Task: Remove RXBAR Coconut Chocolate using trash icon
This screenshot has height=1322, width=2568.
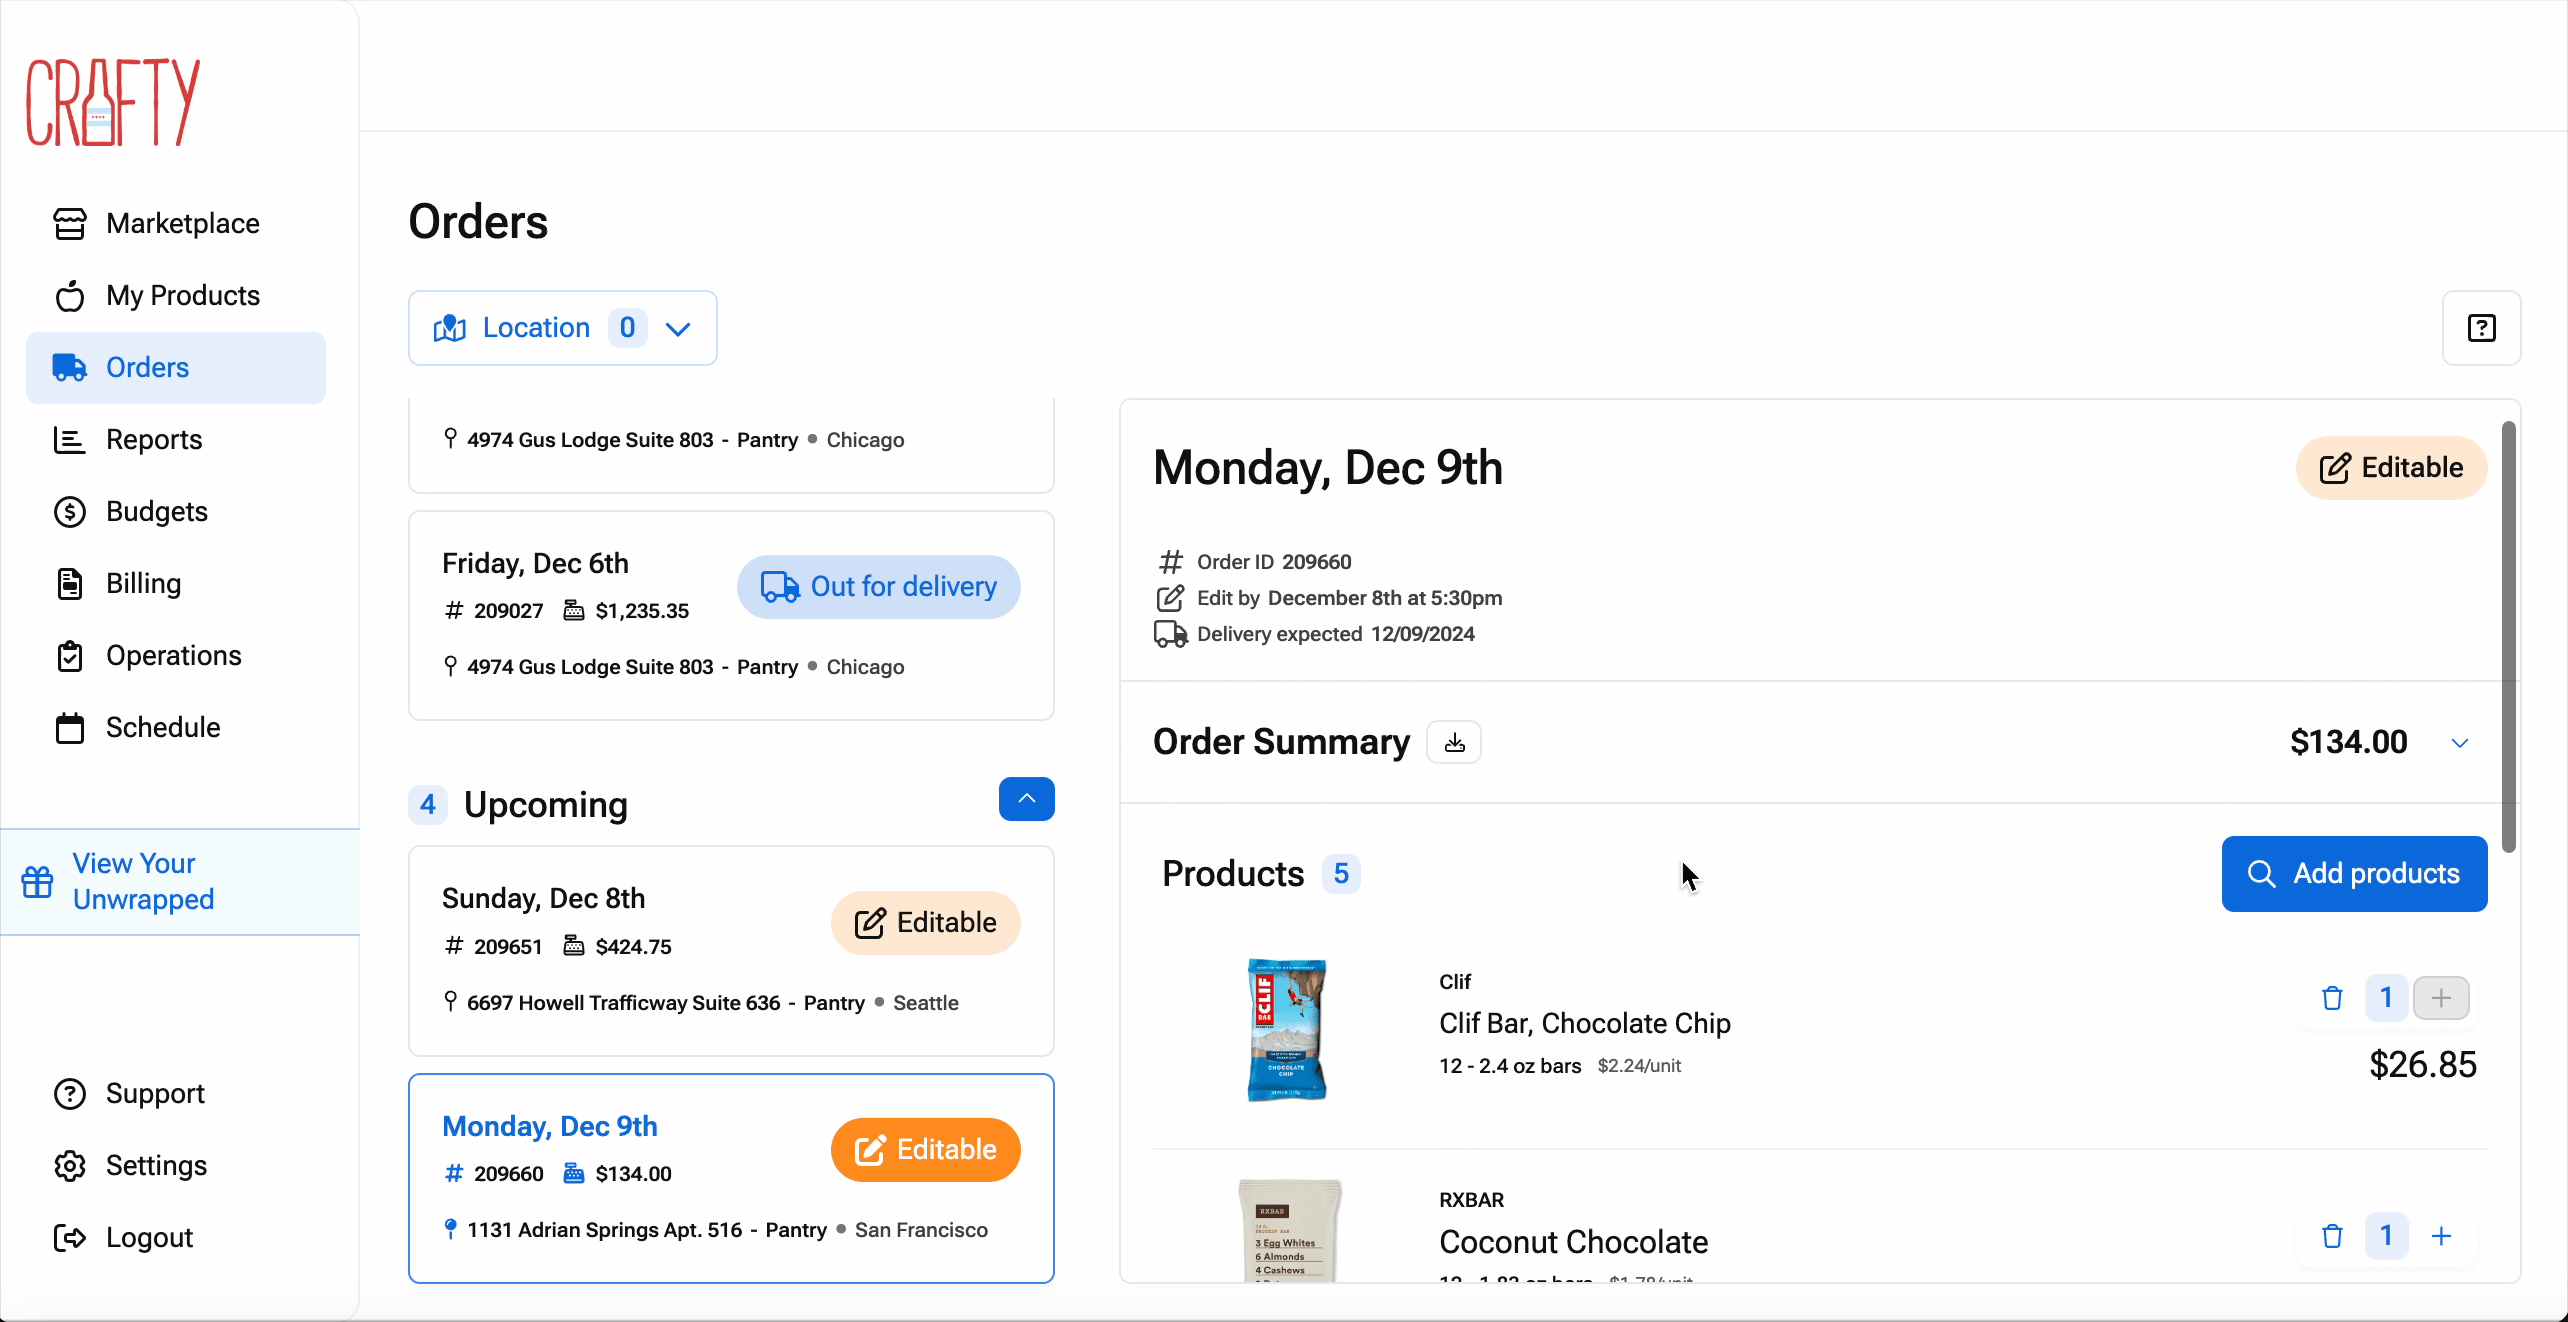Action: [x=2332, y=1236]
